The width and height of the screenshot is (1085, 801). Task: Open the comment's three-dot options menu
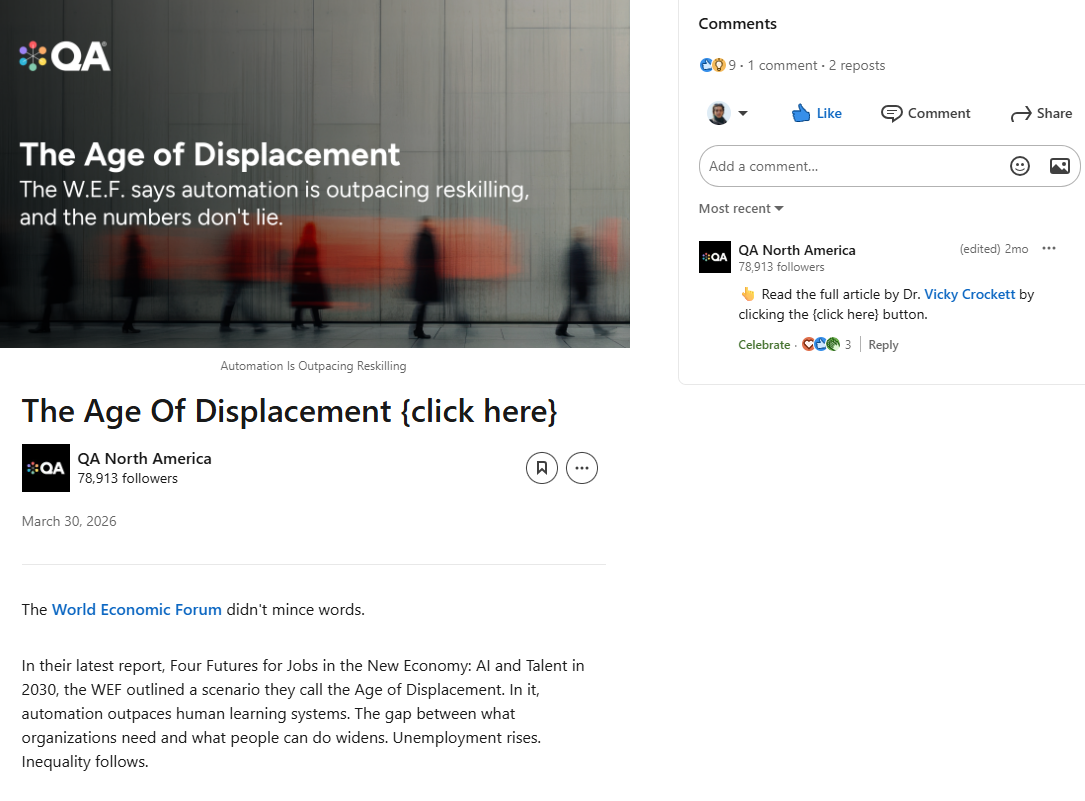pos(1048,248)
